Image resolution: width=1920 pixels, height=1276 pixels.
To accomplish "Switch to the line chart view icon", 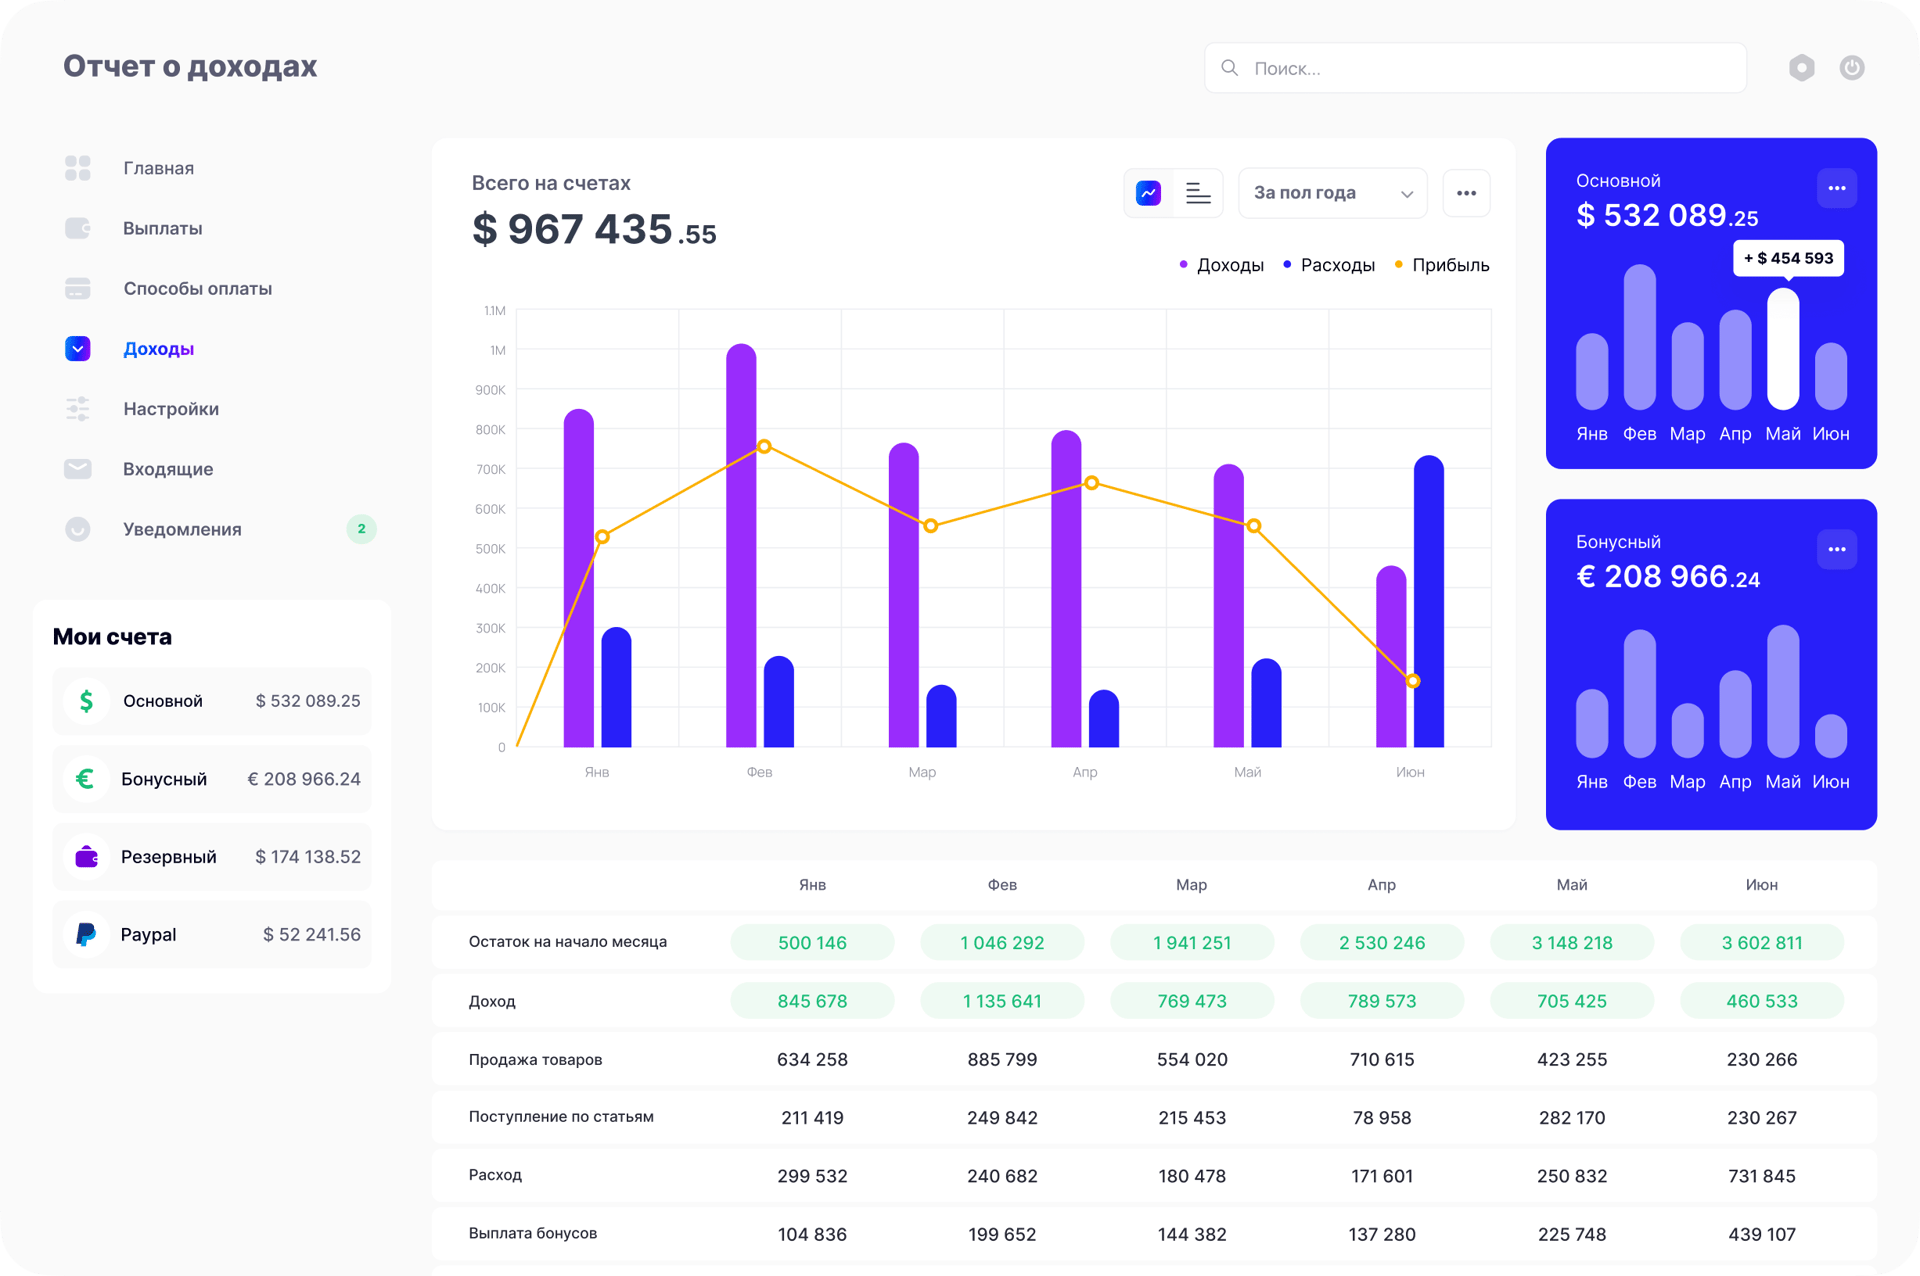I will 1148,193.
